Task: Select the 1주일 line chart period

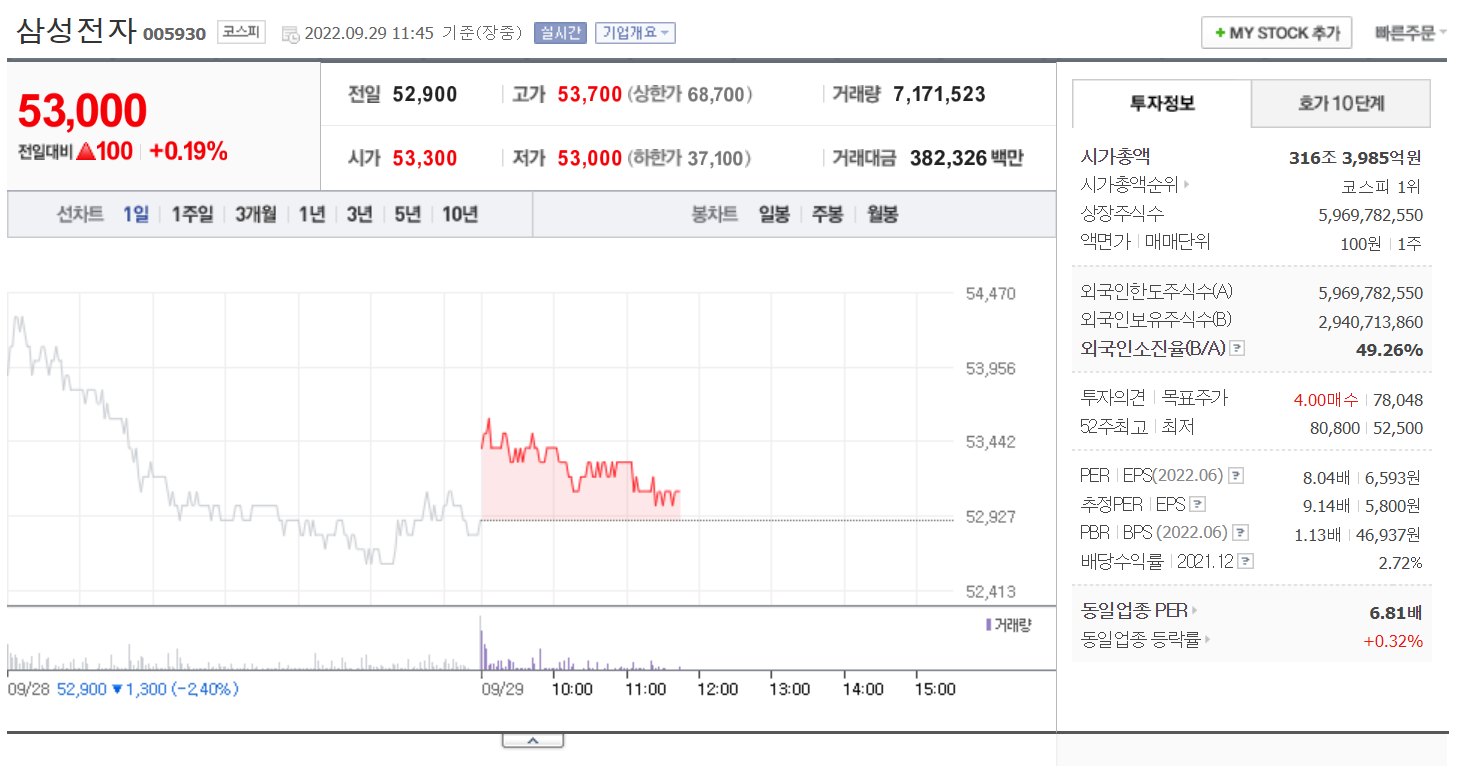Action: 192,214
